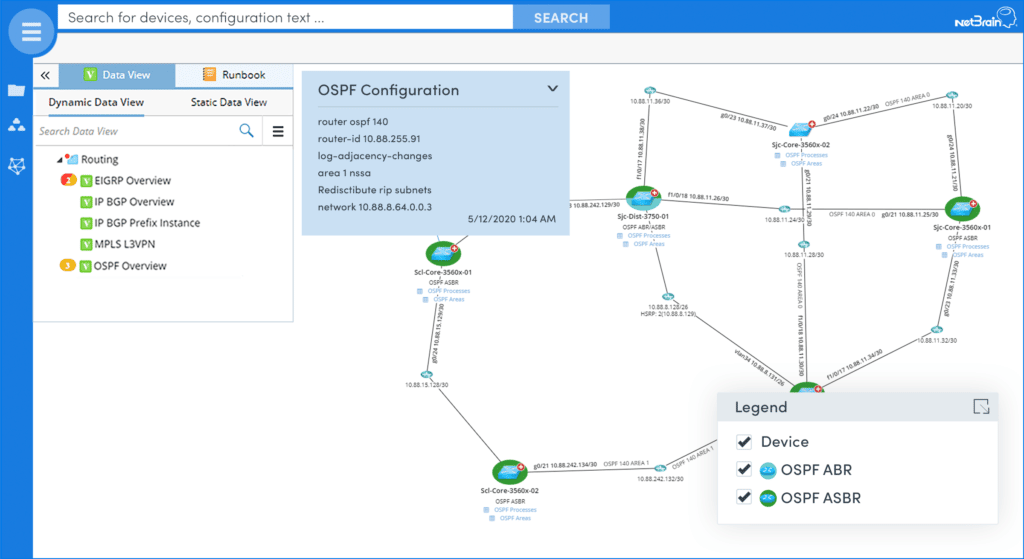Click the 'area 1 nssa' line

click(x=344, y=173)
